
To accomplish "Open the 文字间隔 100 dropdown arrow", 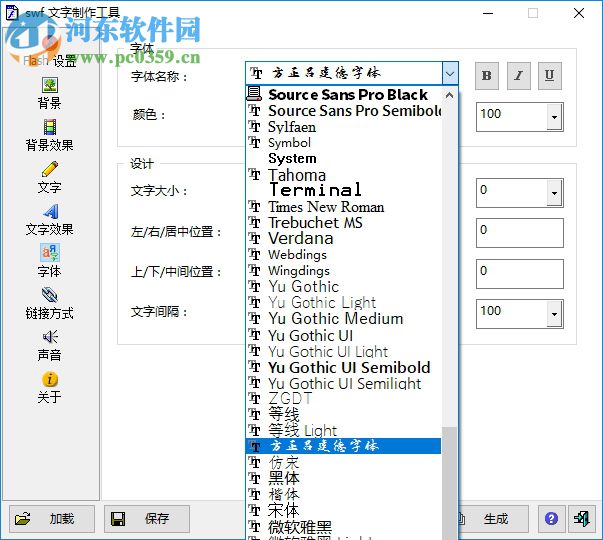I will click(x=554, y=314).
